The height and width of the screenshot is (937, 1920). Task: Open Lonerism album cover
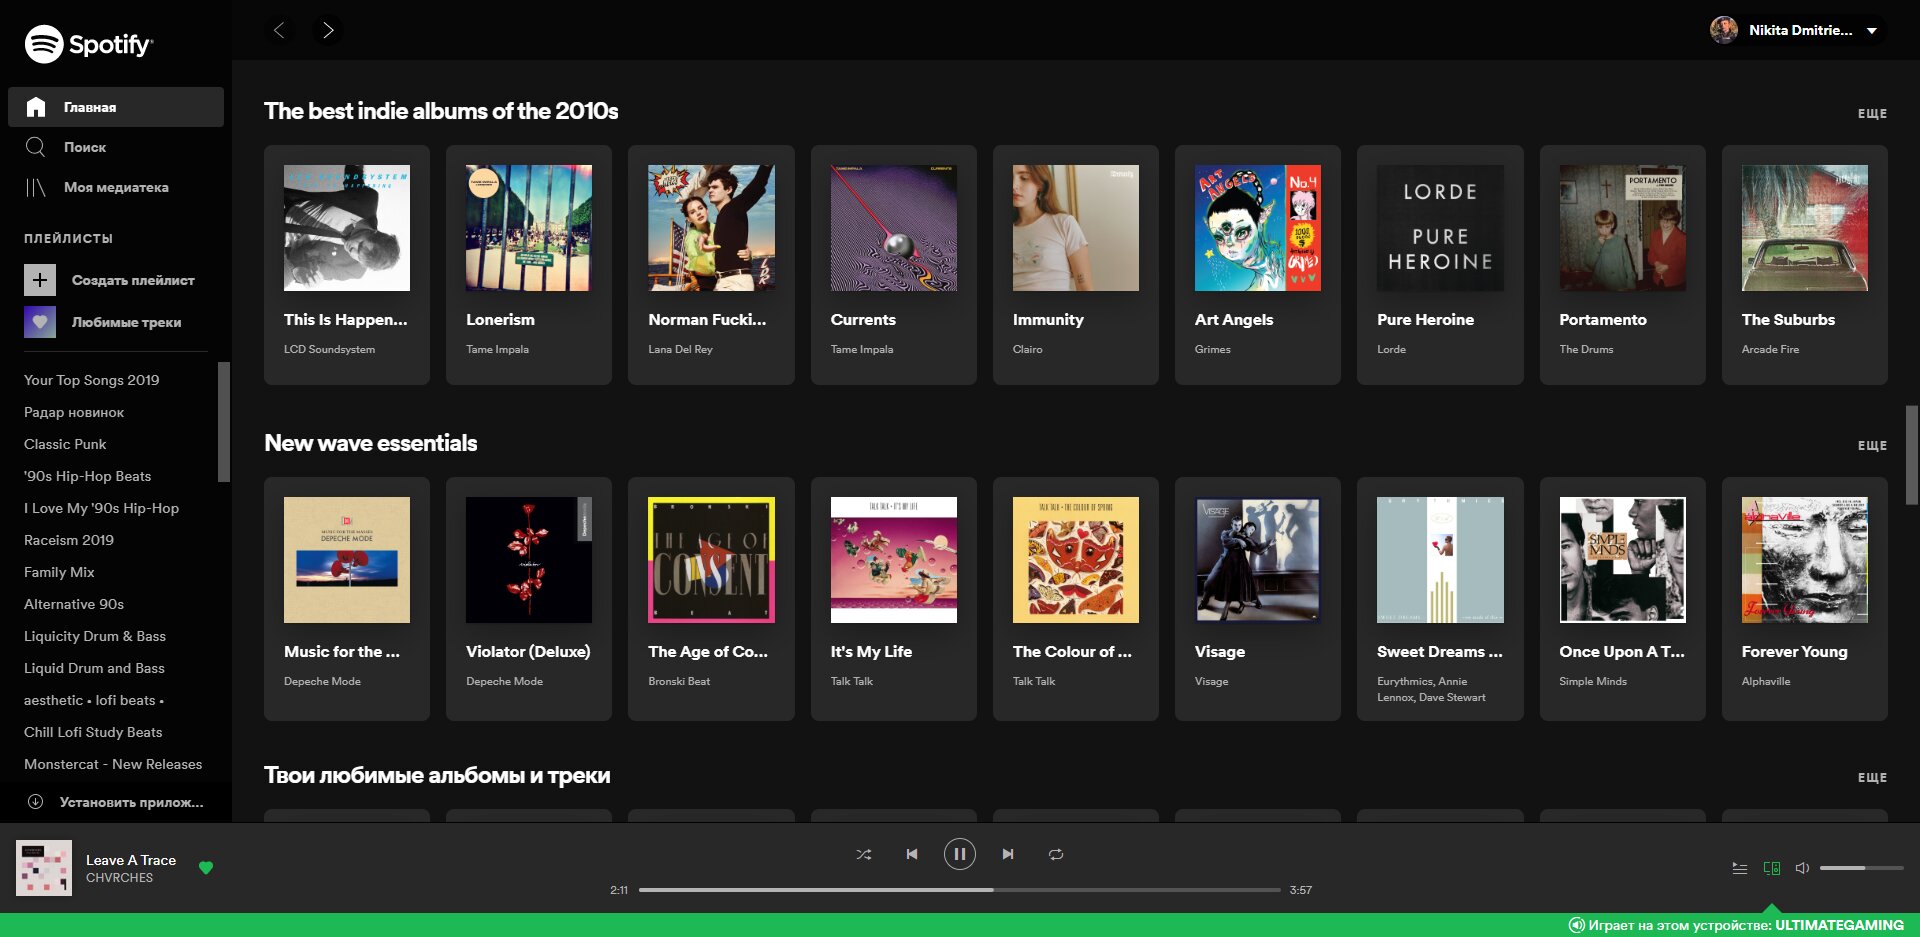pos(529,228)
